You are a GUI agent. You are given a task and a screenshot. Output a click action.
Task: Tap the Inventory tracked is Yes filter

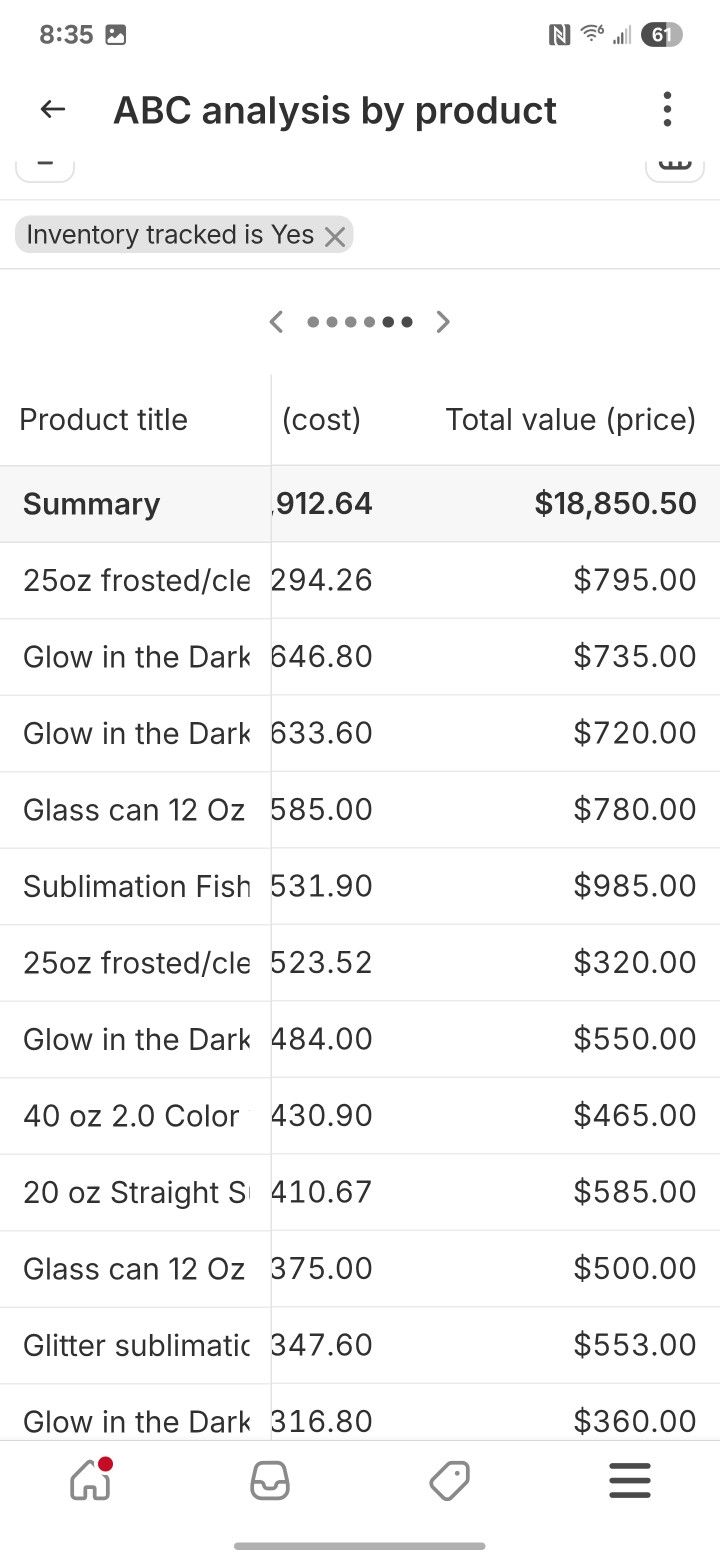pos(170,235)
